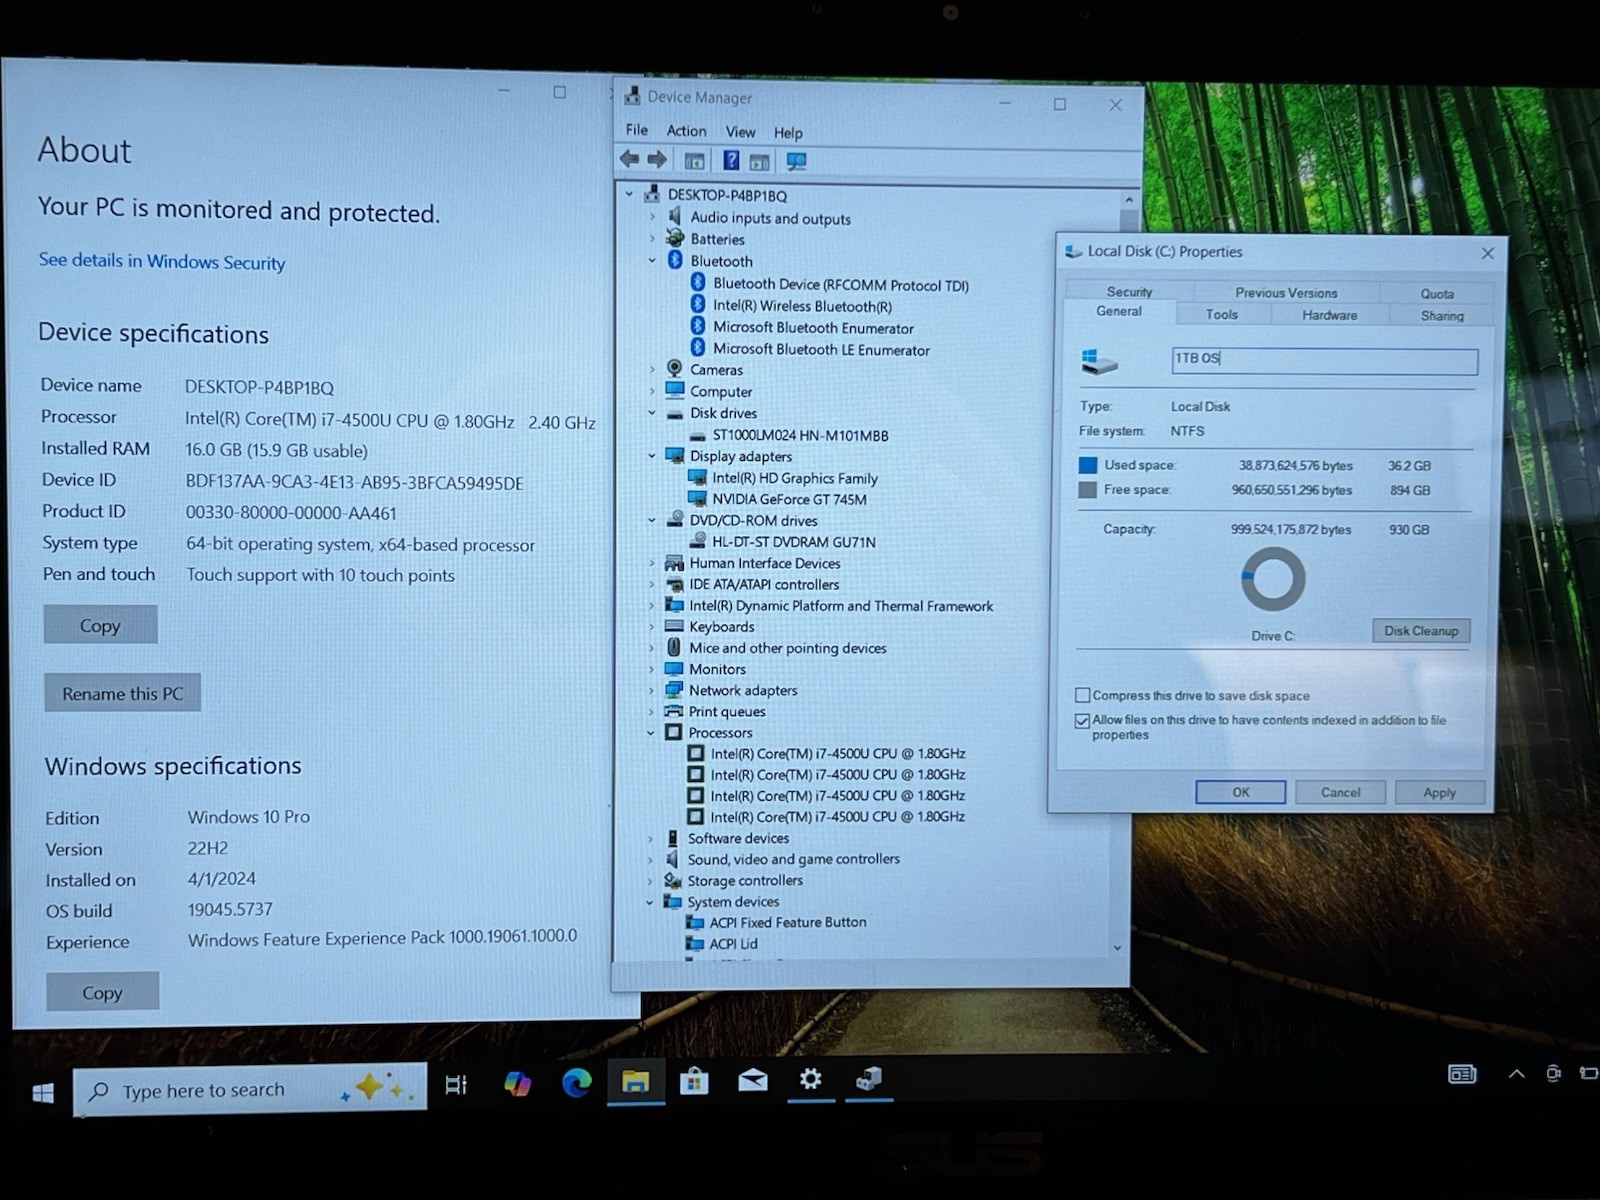The width and height of the screenshot is (1600, 1200).
Task: Click Cancel in Local Disk Properties
Action: pos(1340,793)
